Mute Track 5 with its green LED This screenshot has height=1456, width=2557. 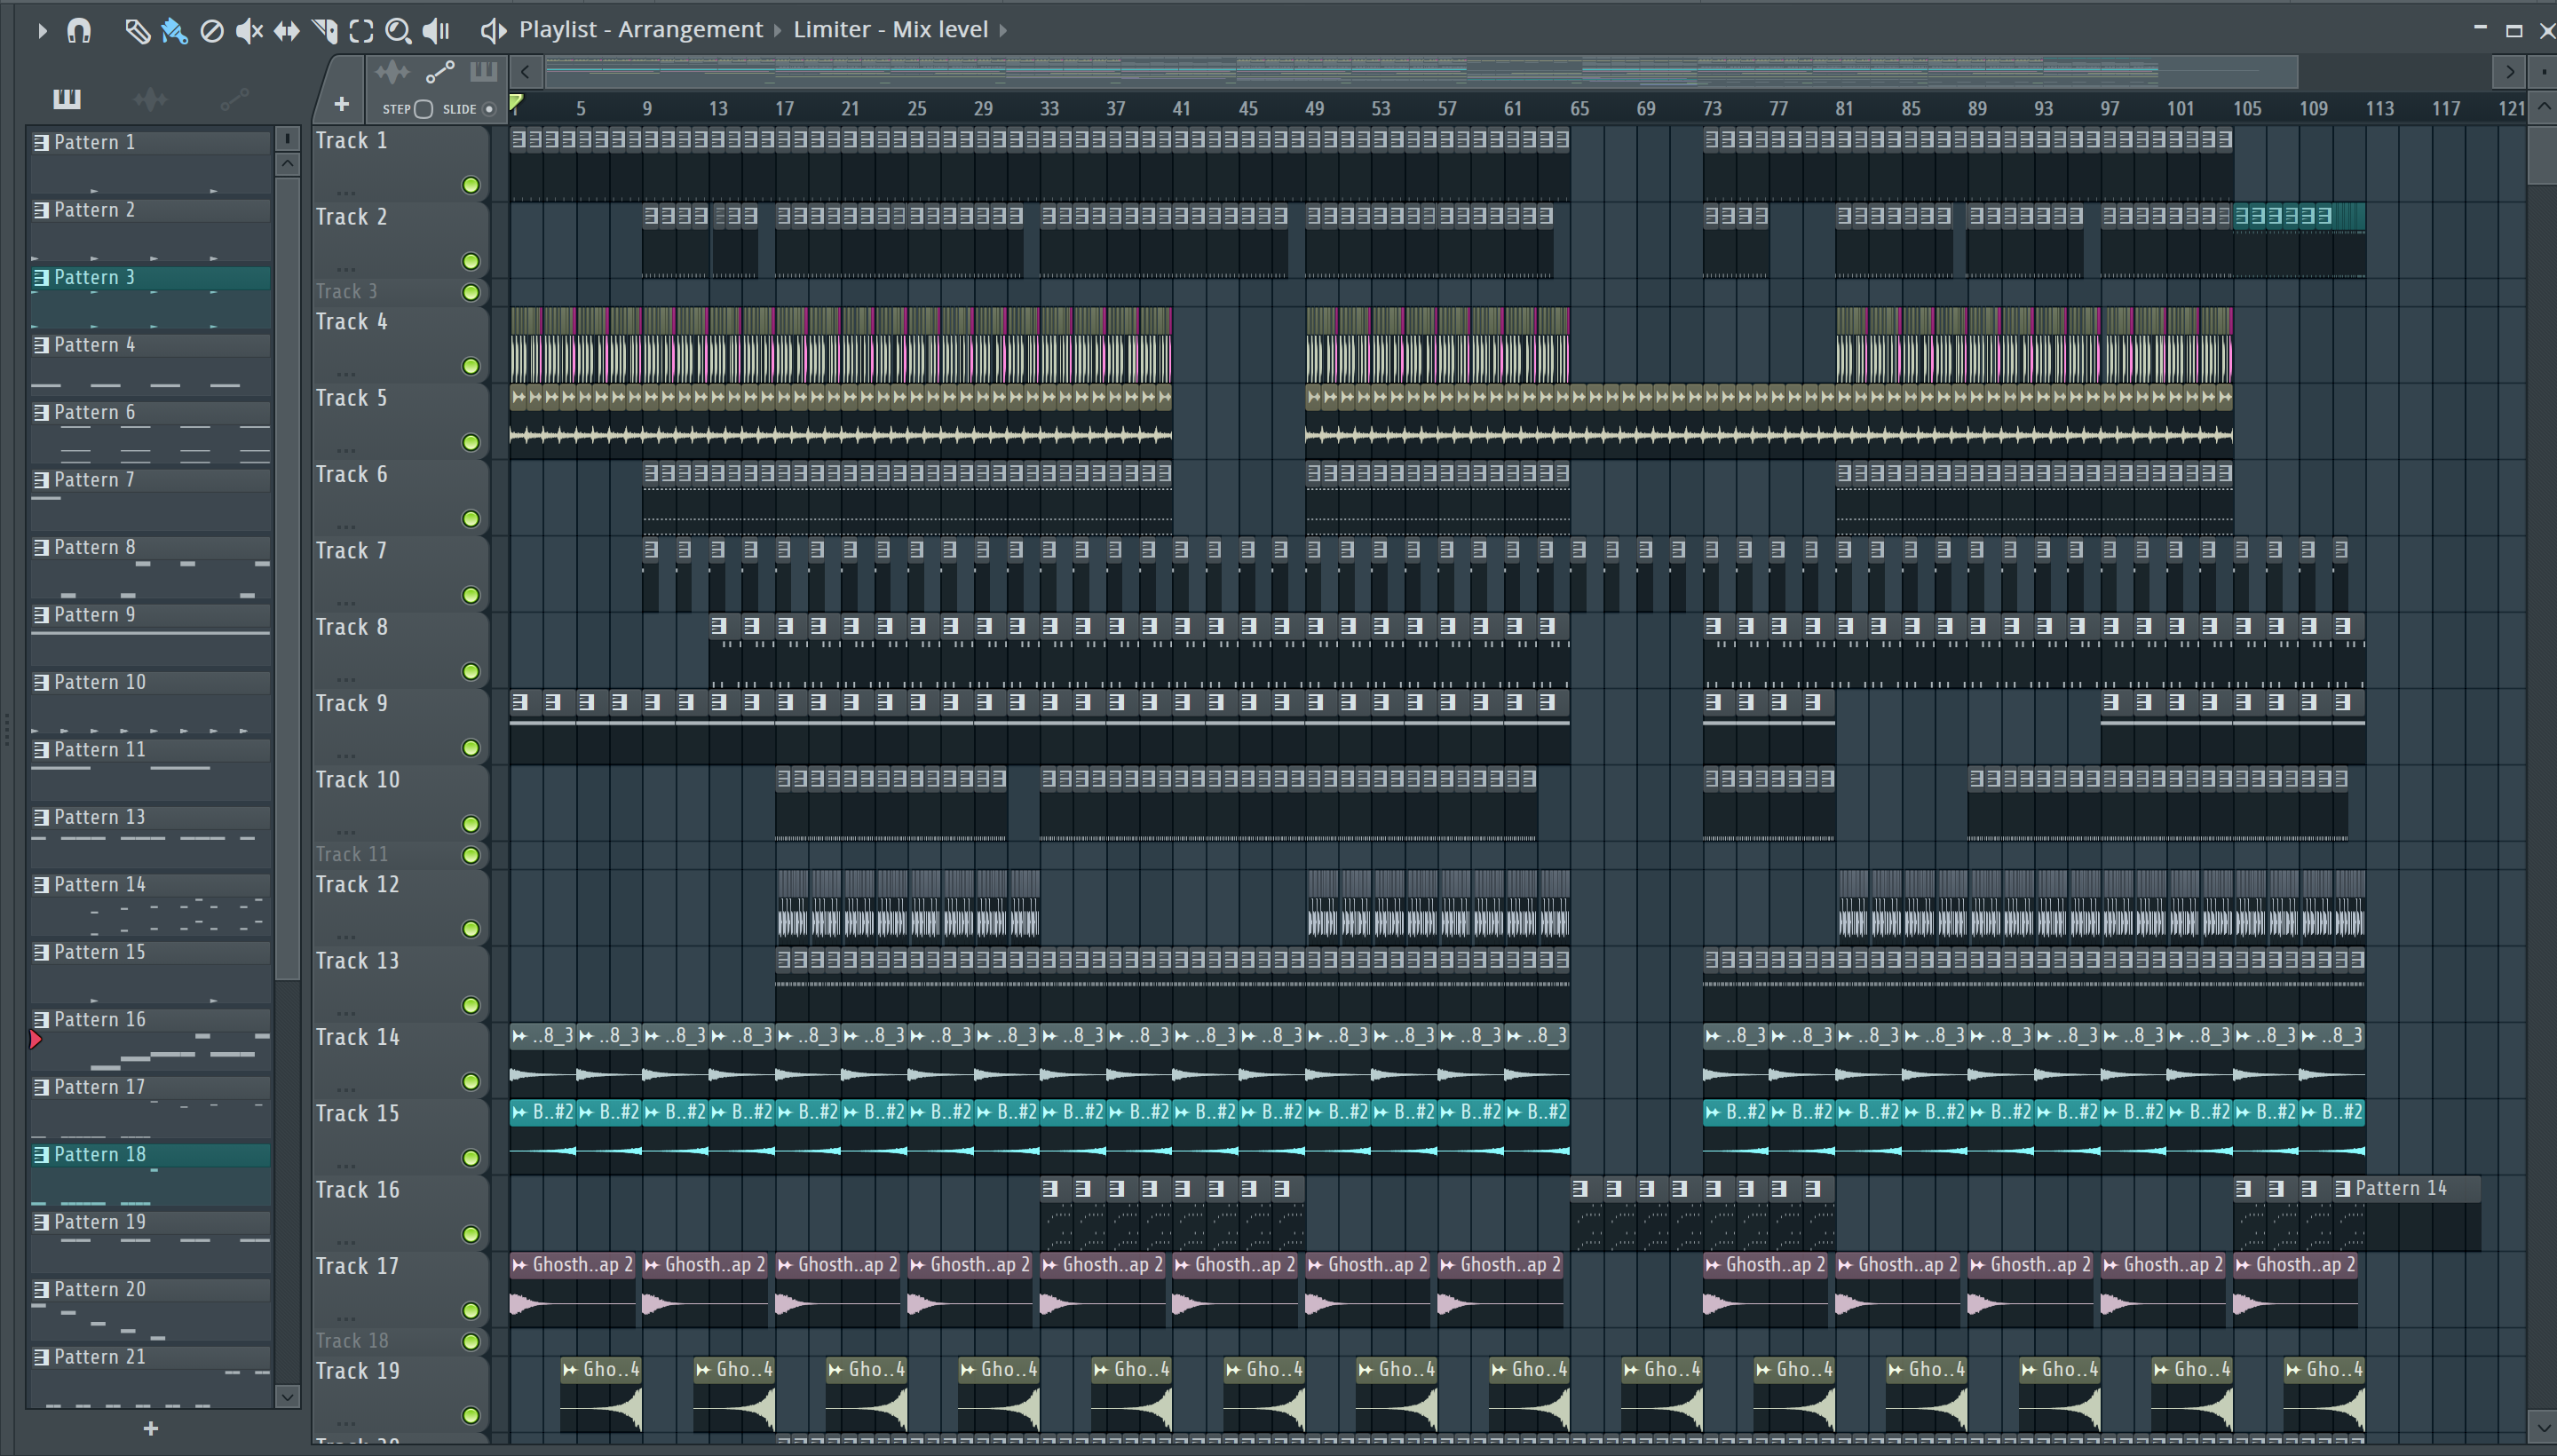click(471, 442)
